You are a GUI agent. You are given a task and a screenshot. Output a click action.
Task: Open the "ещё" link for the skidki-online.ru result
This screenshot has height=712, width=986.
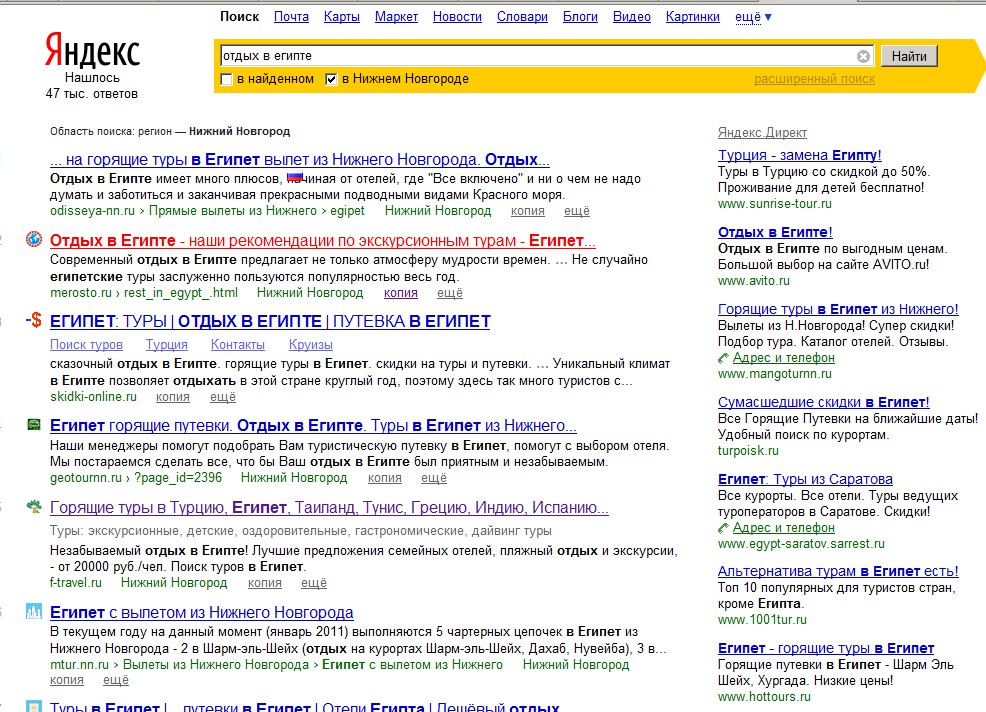click(223, 397)
